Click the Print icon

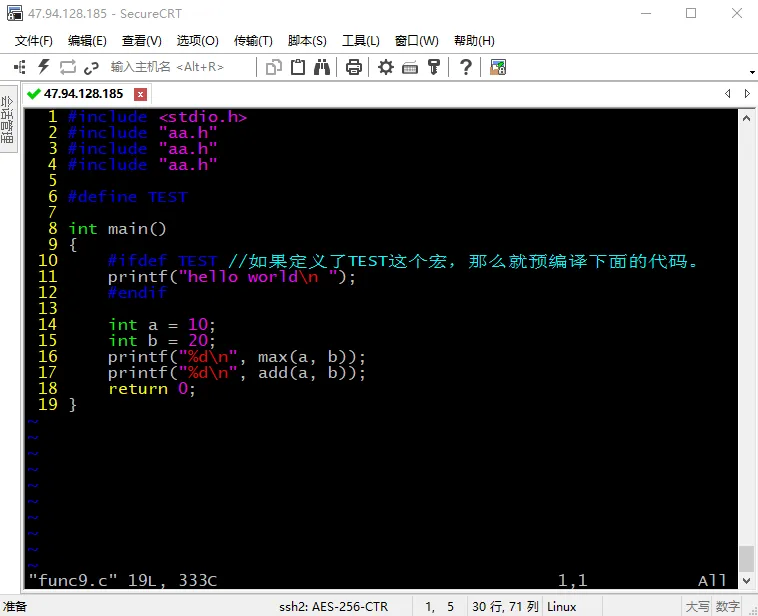point(353,67)
